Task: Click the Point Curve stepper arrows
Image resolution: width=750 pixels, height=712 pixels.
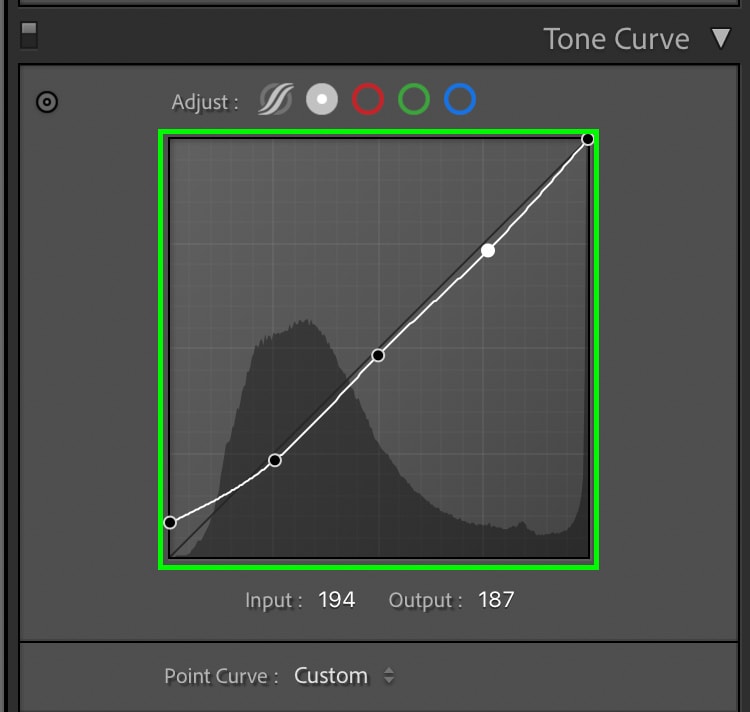Action: [389, 676]
